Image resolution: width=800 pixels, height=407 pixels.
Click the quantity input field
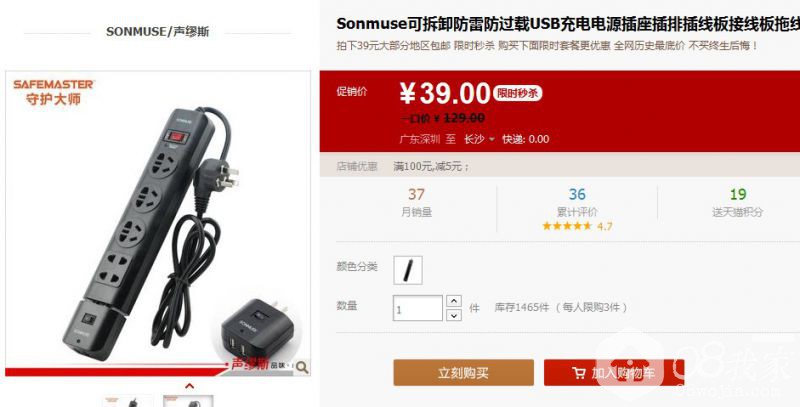click(x=417, y=308)
